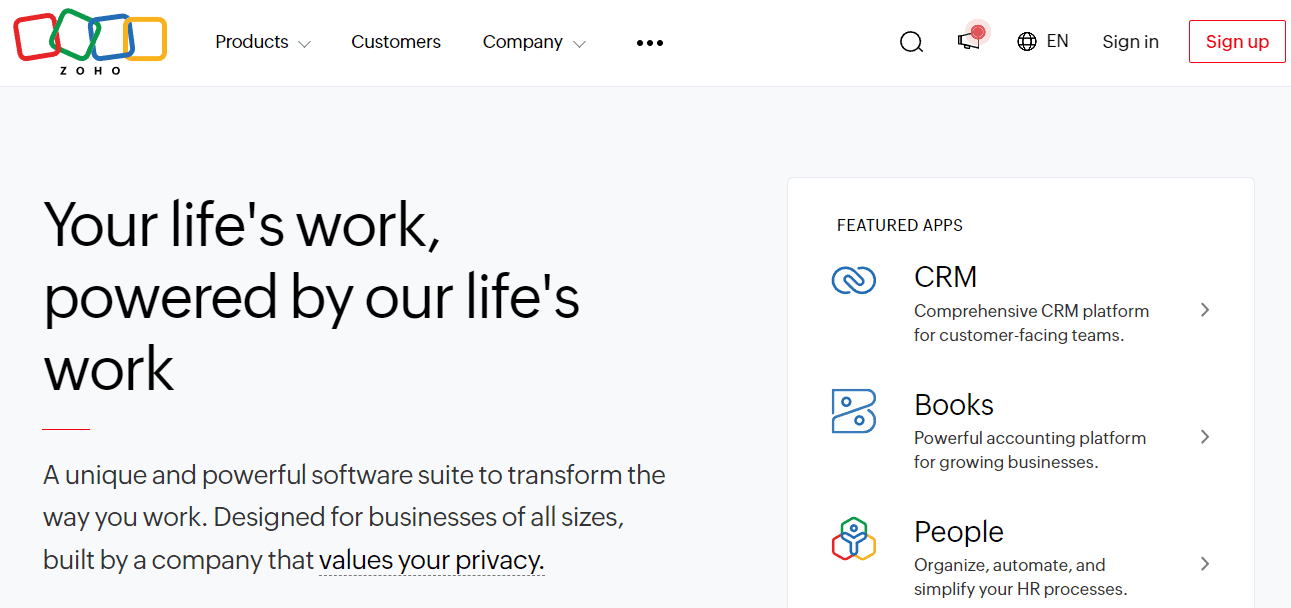Click the People app icon
This screenshot has height=608, width=1291.
click(x=853, y=539)
